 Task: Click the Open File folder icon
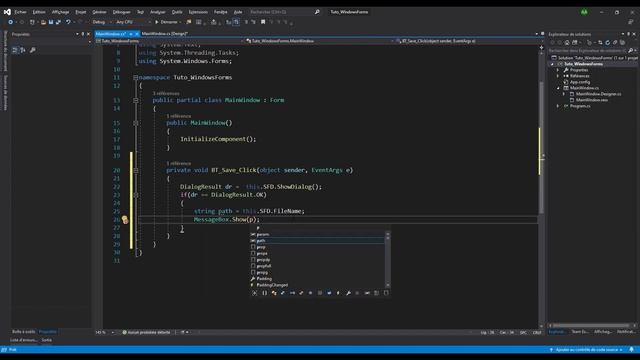click(43, 22)
